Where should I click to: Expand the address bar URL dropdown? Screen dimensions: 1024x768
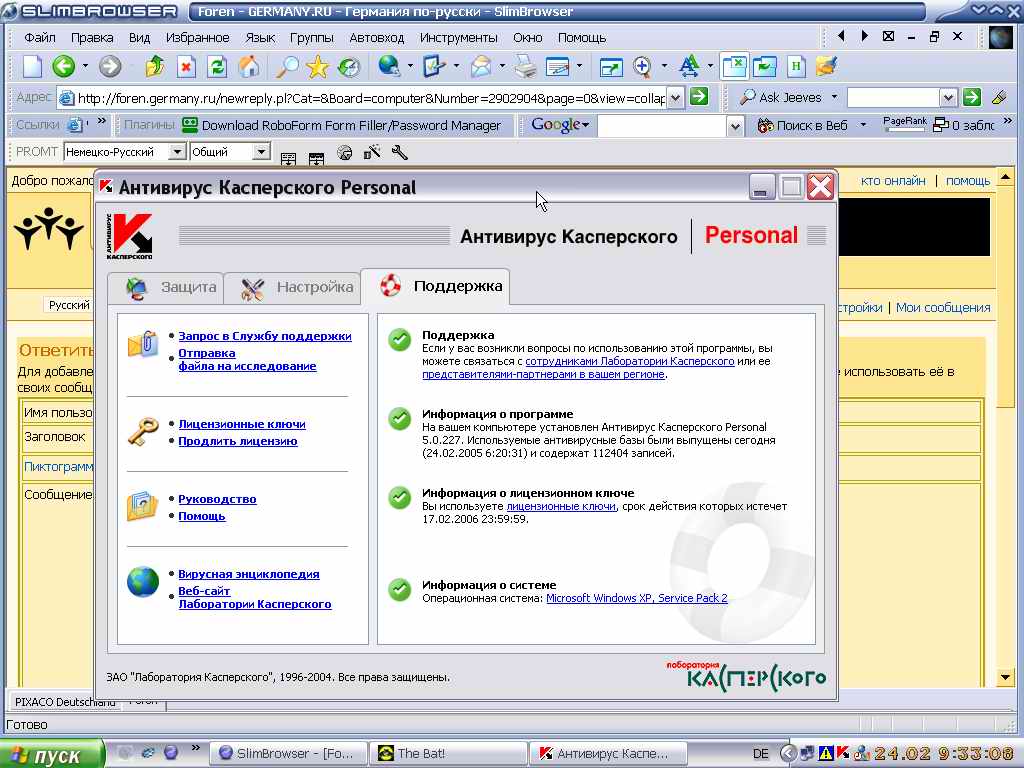676,98
